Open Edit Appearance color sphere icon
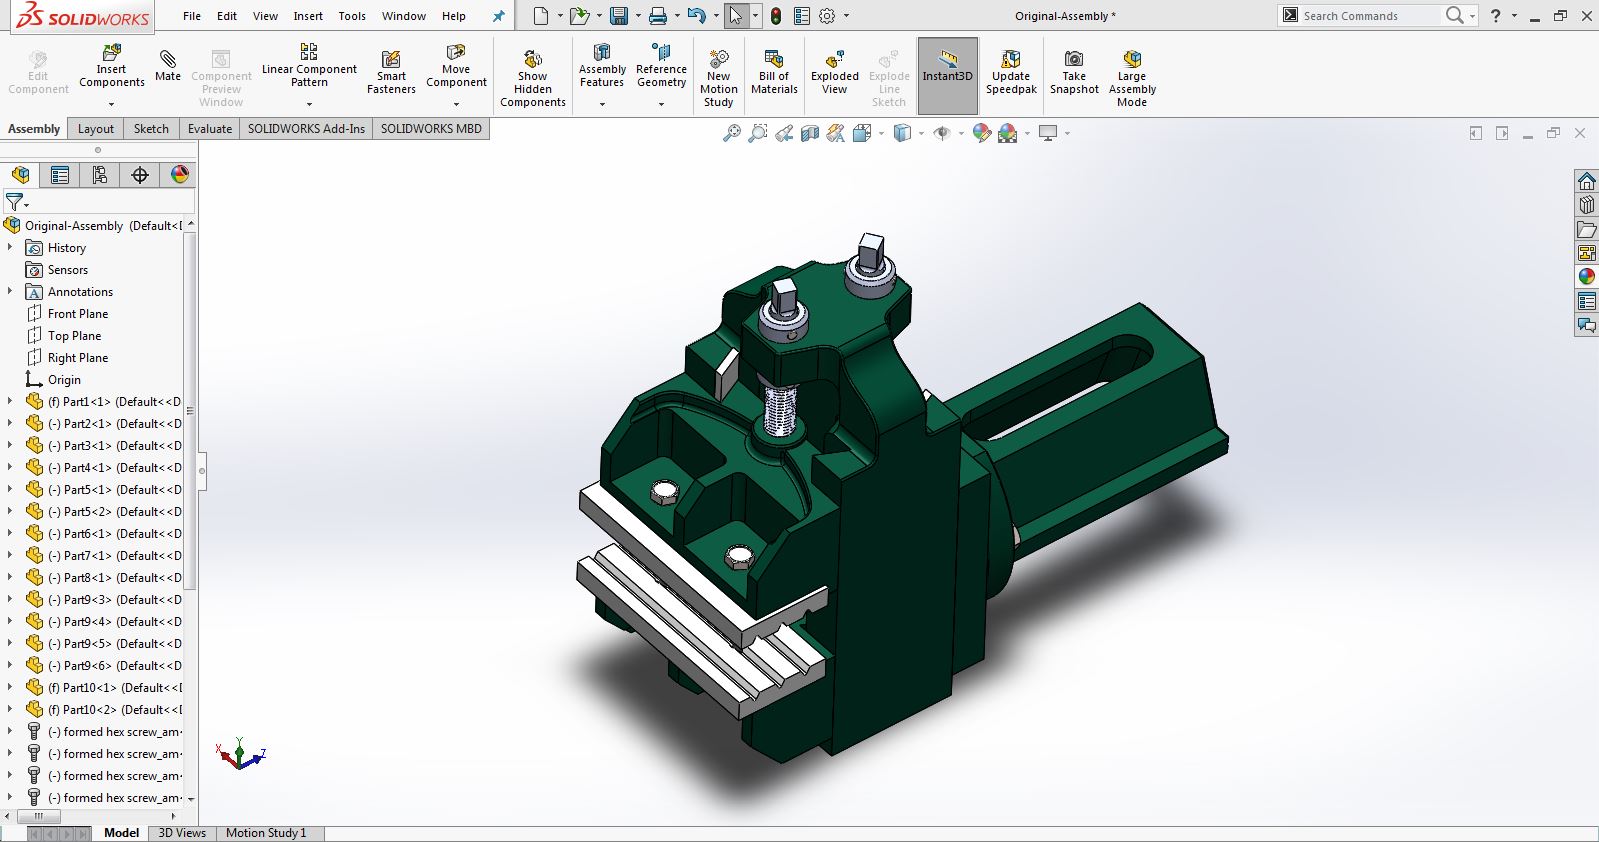Screen dimensions: 1599x842 point(982,133)
